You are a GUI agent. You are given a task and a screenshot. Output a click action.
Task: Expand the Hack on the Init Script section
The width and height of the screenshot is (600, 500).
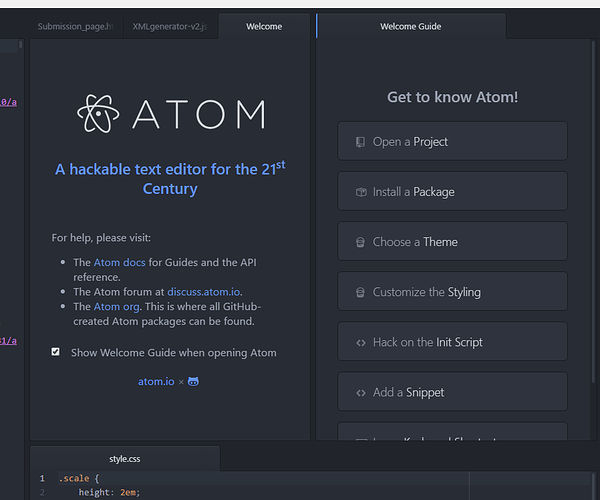(452, 342)
